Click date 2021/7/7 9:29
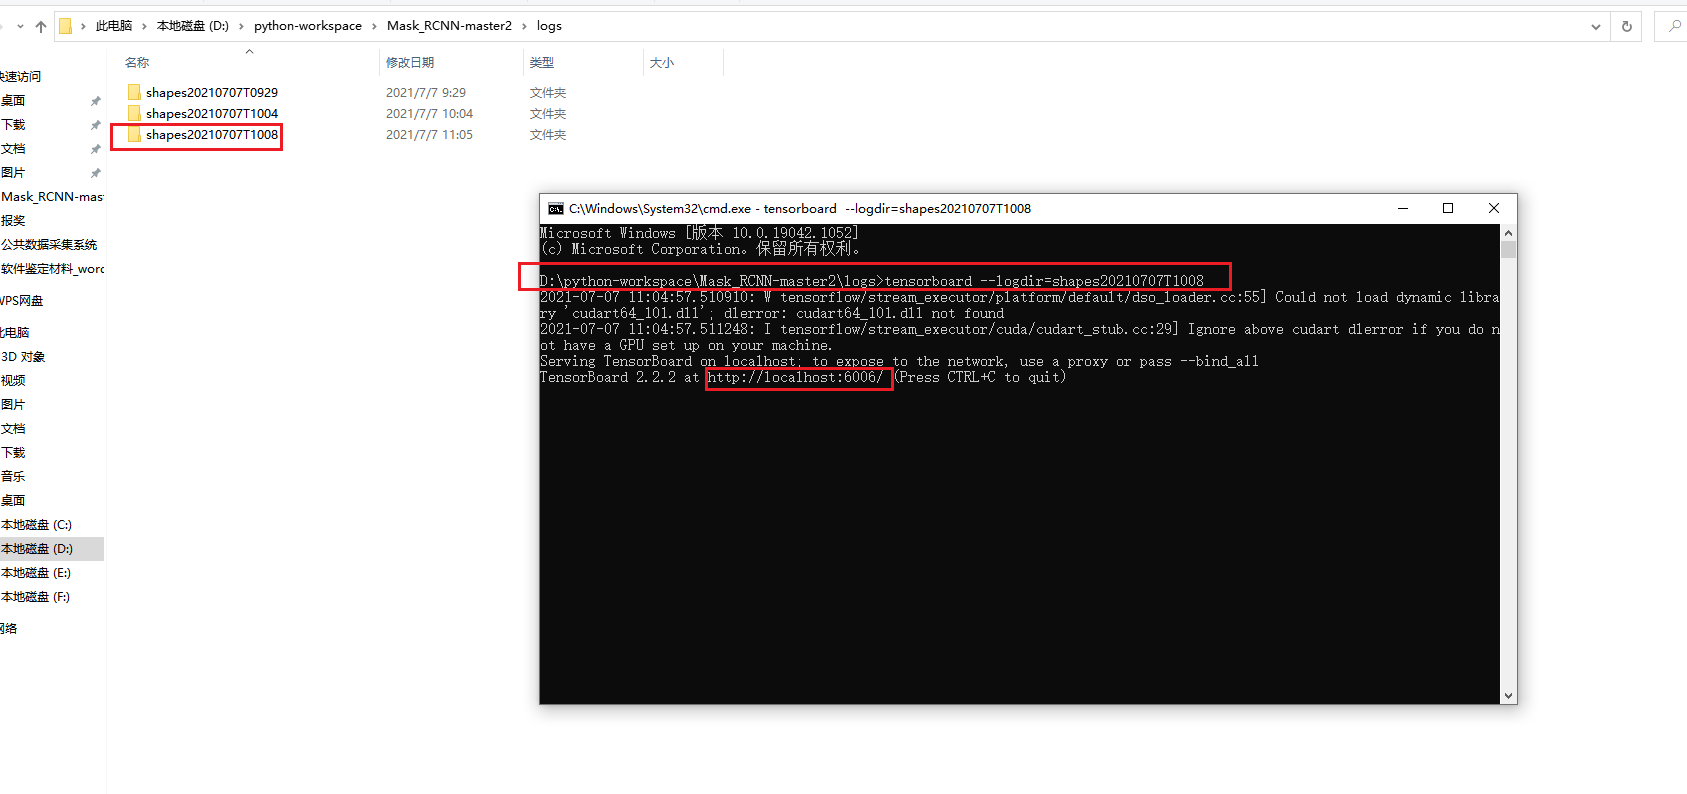 426,92
